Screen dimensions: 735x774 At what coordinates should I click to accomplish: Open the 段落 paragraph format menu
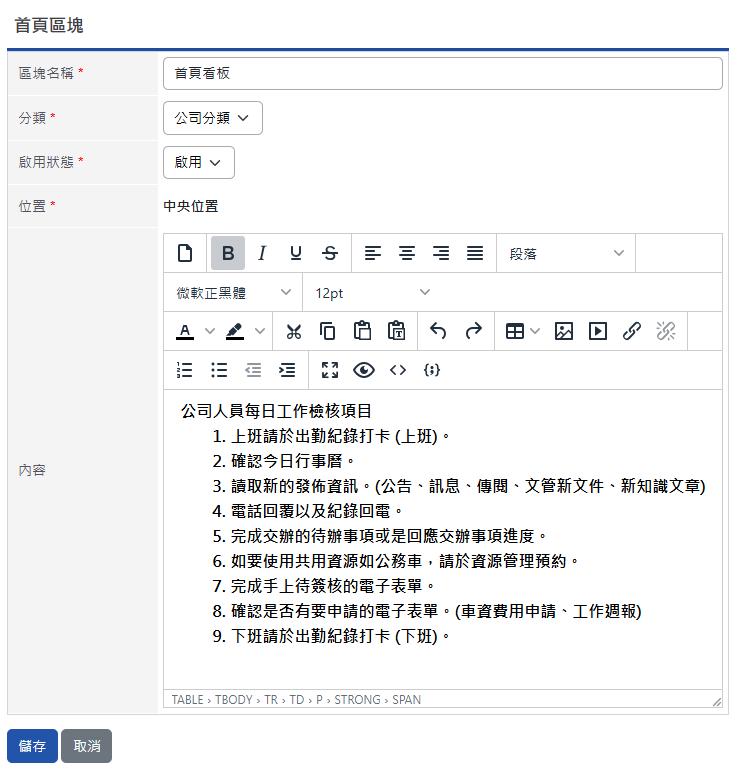[x=566, y=253]
